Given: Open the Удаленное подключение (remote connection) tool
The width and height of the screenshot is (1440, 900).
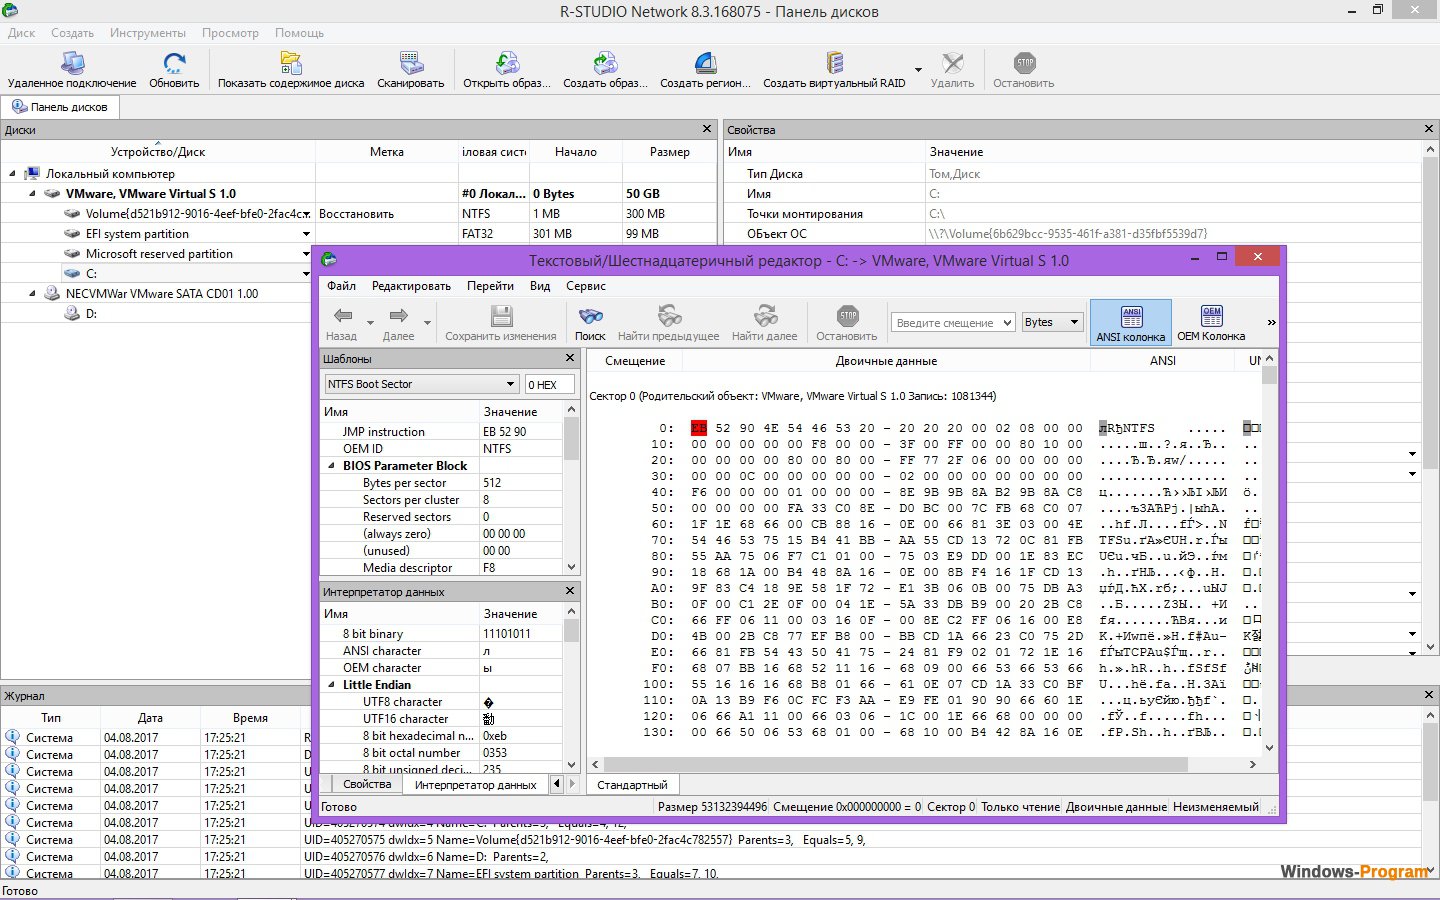Looking at the screenshot, I should click(72, 70).
